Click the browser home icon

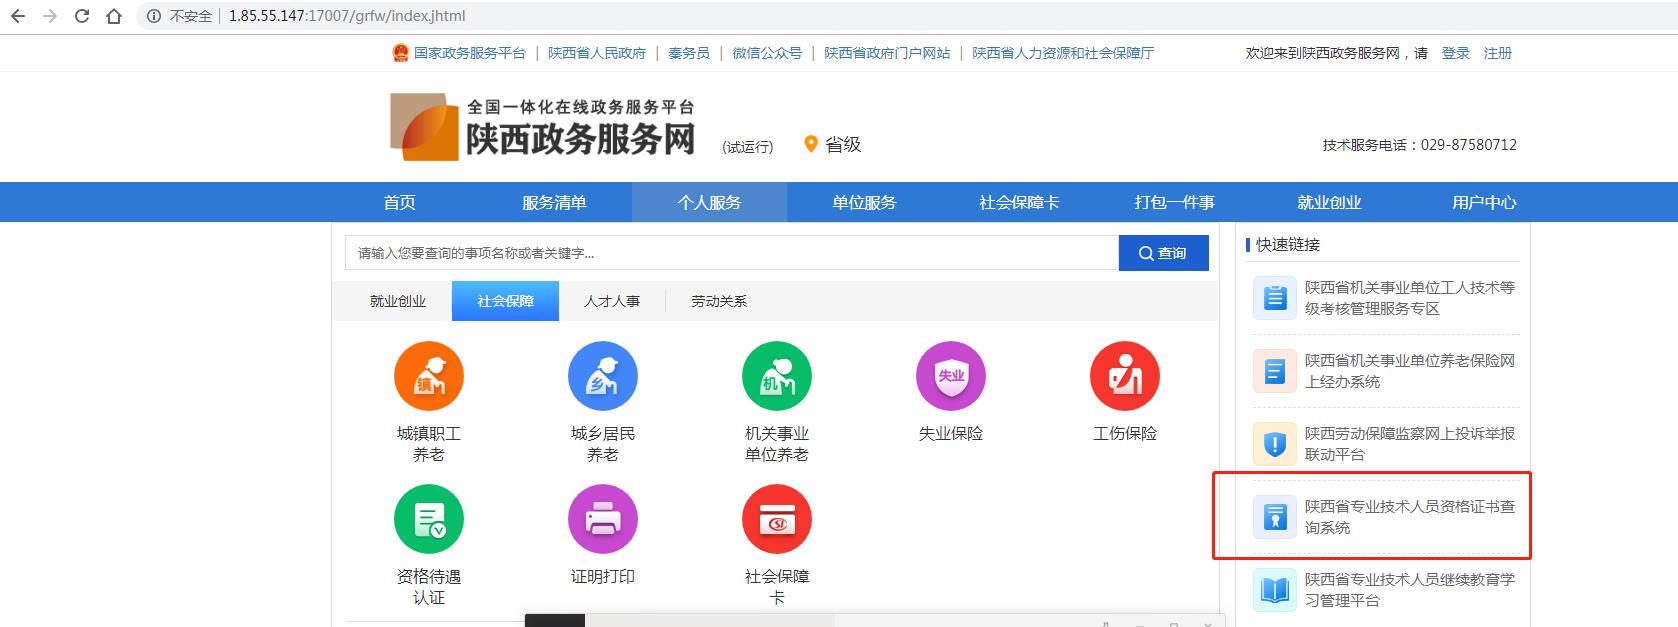[x=114, y=16]
